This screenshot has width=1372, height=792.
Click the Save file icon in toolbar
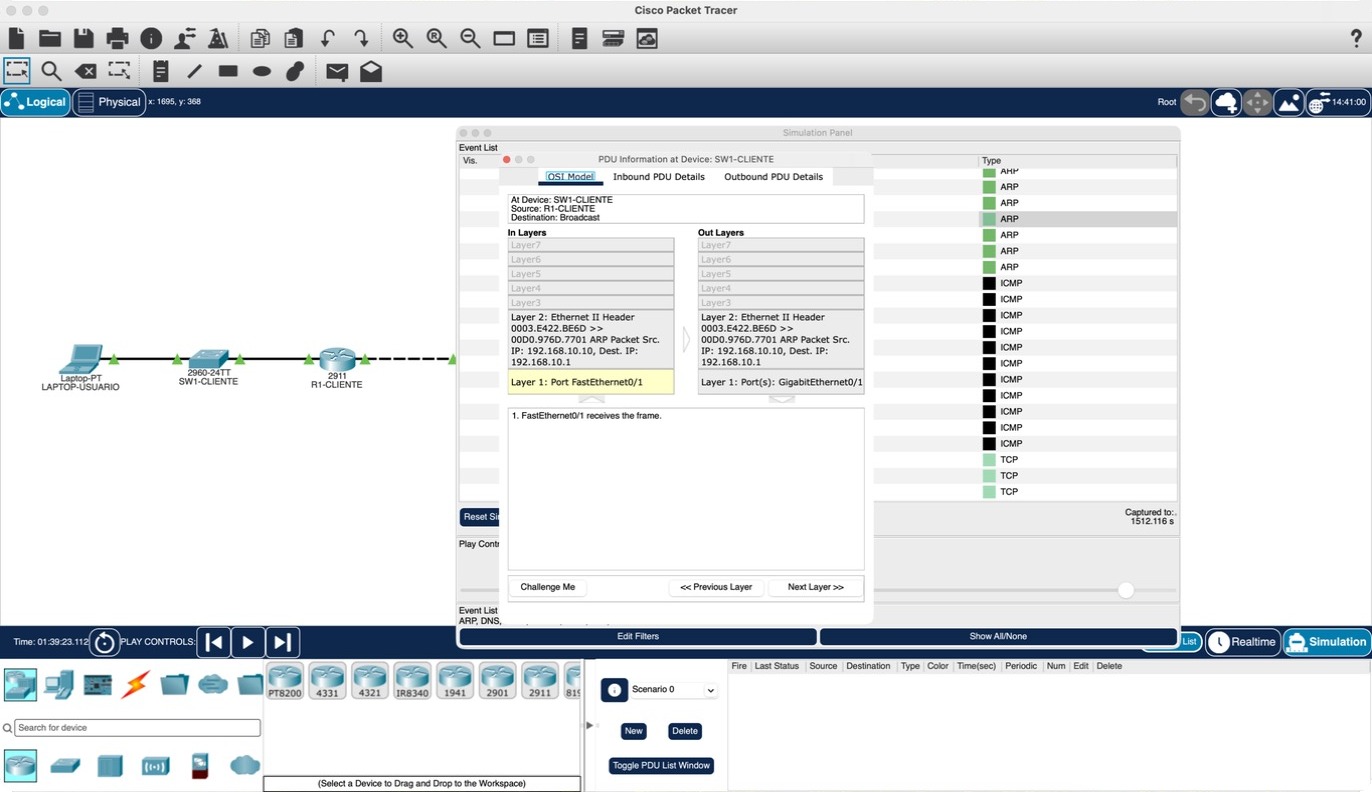pyautogui.click(x=83, y=38)
